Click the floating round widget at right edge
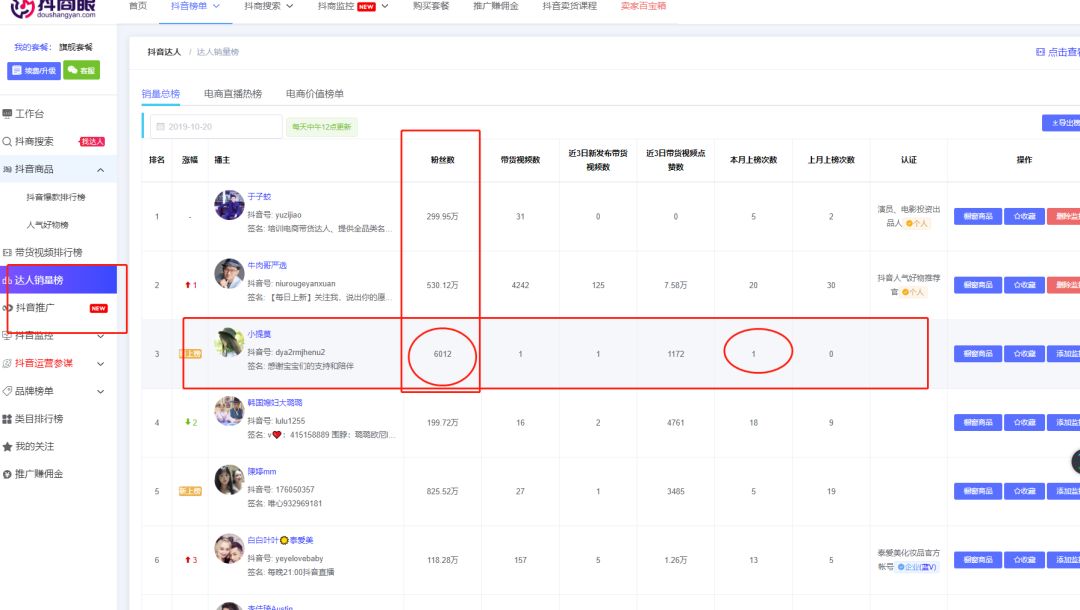 (x=1076, y=461)
